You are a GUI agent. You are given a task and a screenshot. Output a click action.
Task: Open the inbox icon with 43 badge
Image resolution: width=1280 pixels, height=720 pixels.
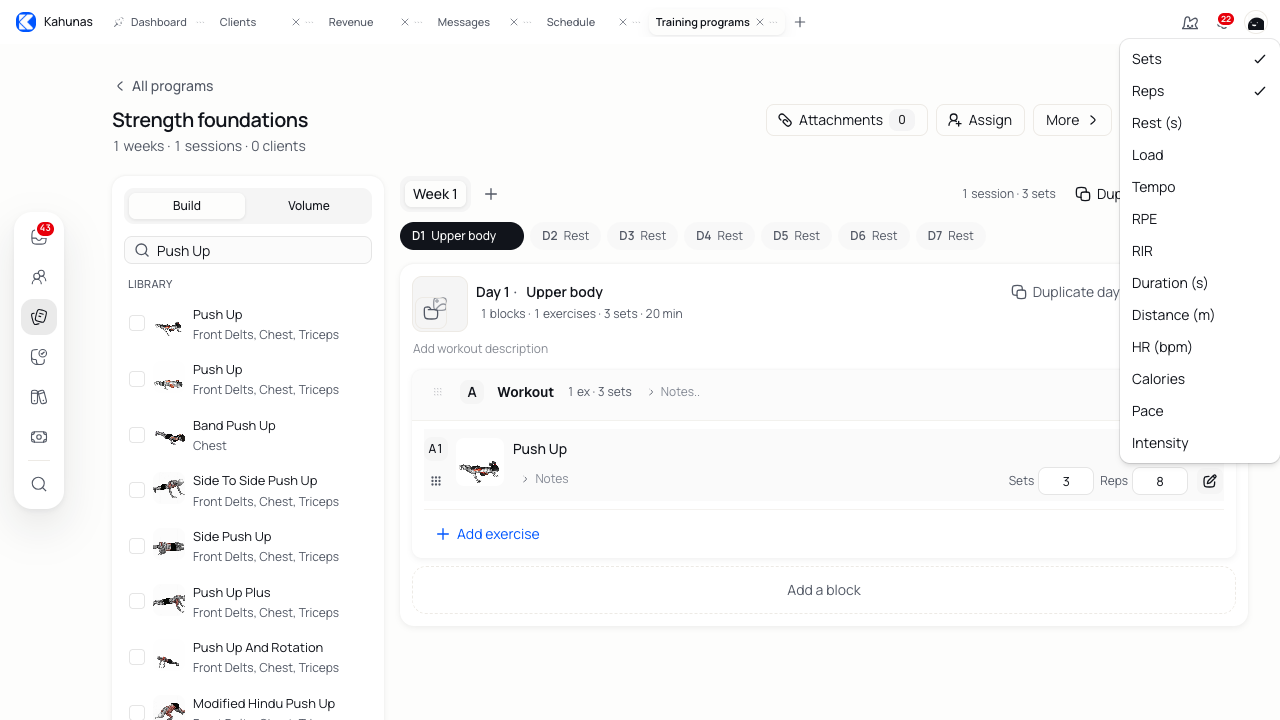pyautogui.click(x=39, y=237)
